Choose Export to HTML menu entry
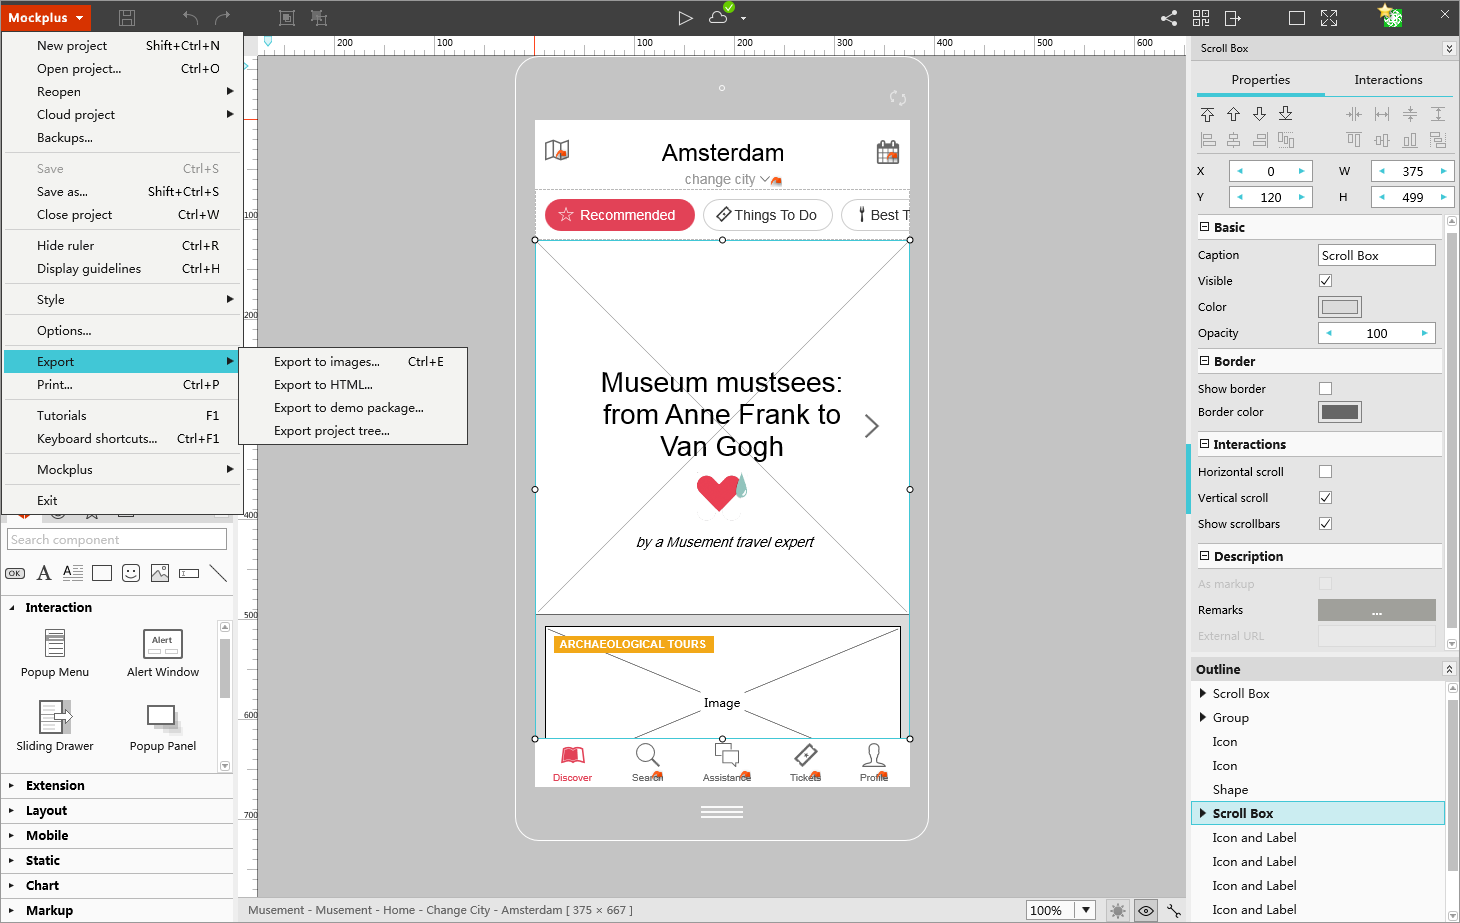 pyautogui.click(x=352, y=385)
